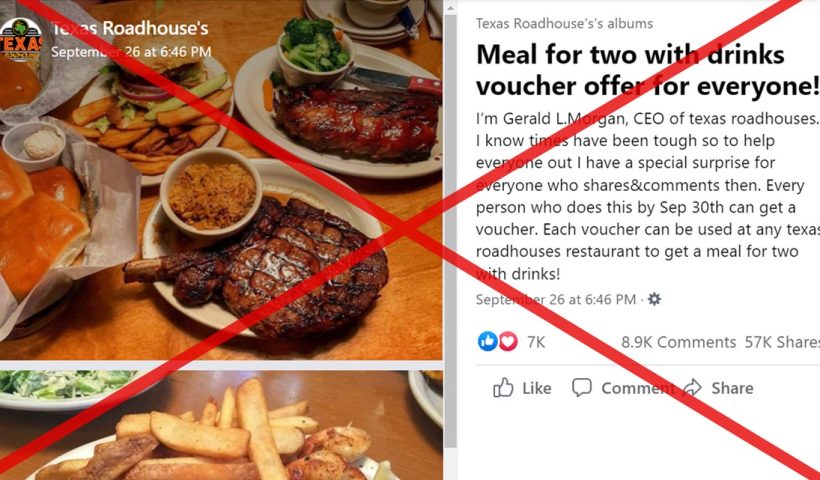Select the Comment button label
This screenshot has width=820, height=480.
pos(638,388)
